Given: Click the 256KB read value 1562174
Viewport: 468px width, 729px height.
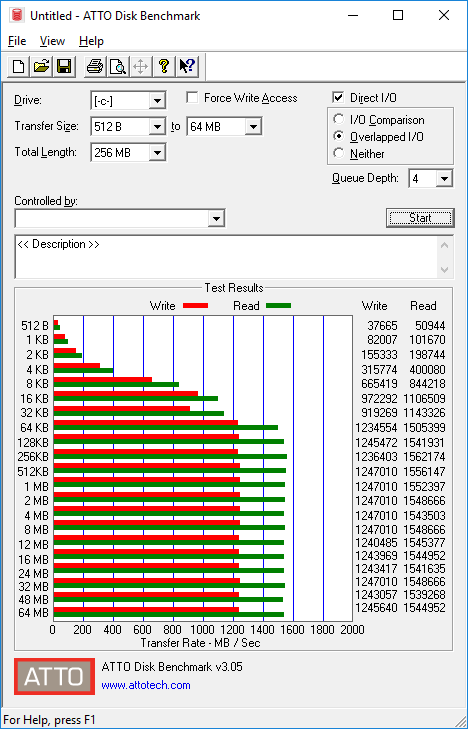Looking at the screenshot, I should pos(424,457).
